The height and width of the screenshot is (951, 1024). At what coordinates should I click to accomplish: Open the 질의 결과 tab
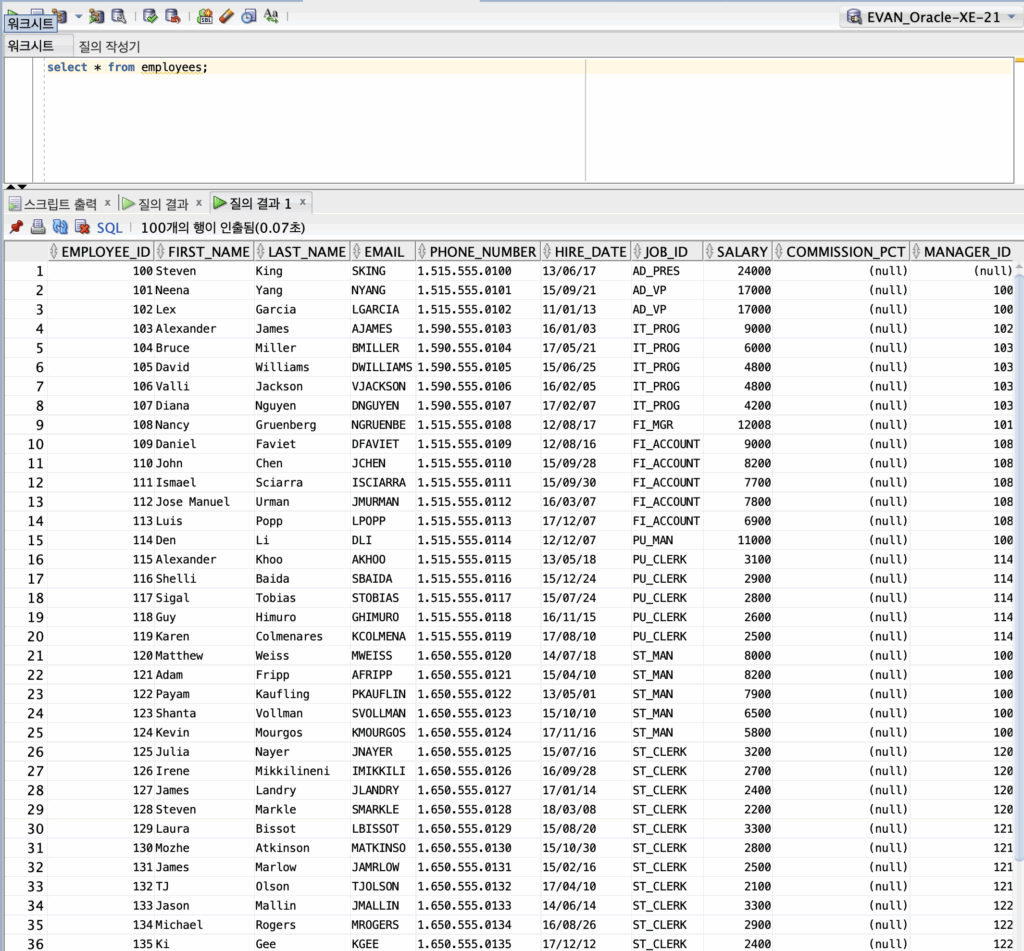[x=163, y=204]
